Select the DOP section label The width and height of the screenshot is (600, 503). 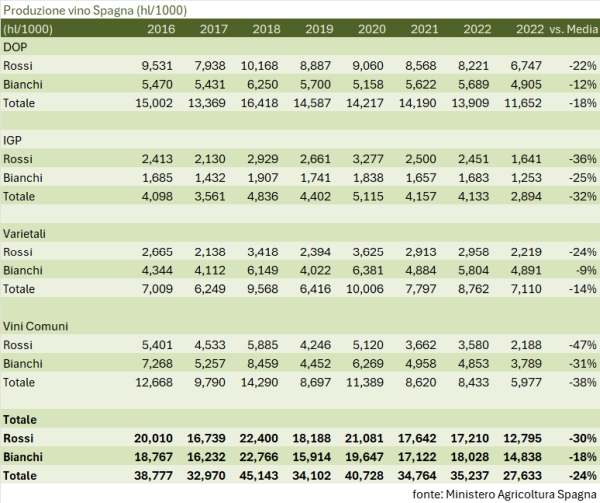click(16, 47)
